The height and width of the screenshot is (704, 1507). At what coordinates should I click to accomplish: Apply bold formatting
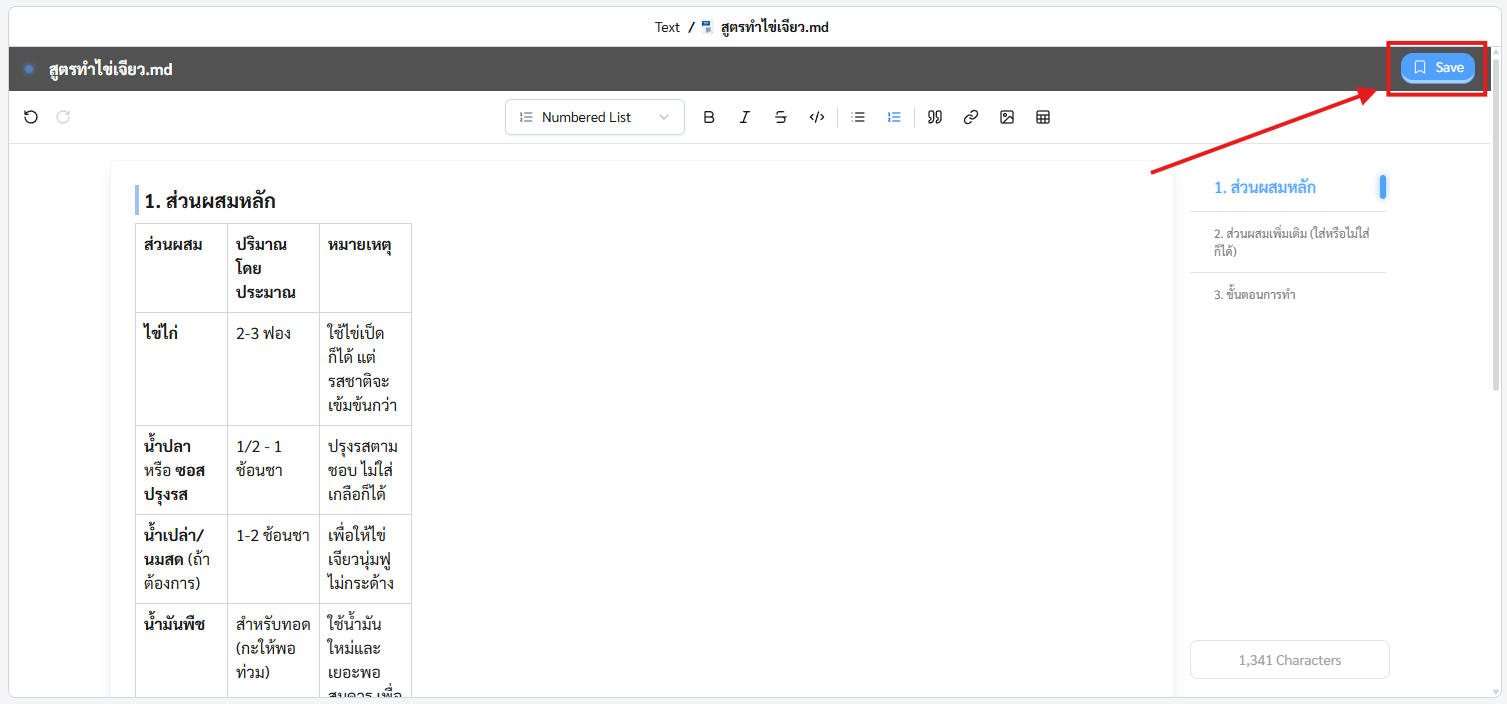tap(709, 117)
